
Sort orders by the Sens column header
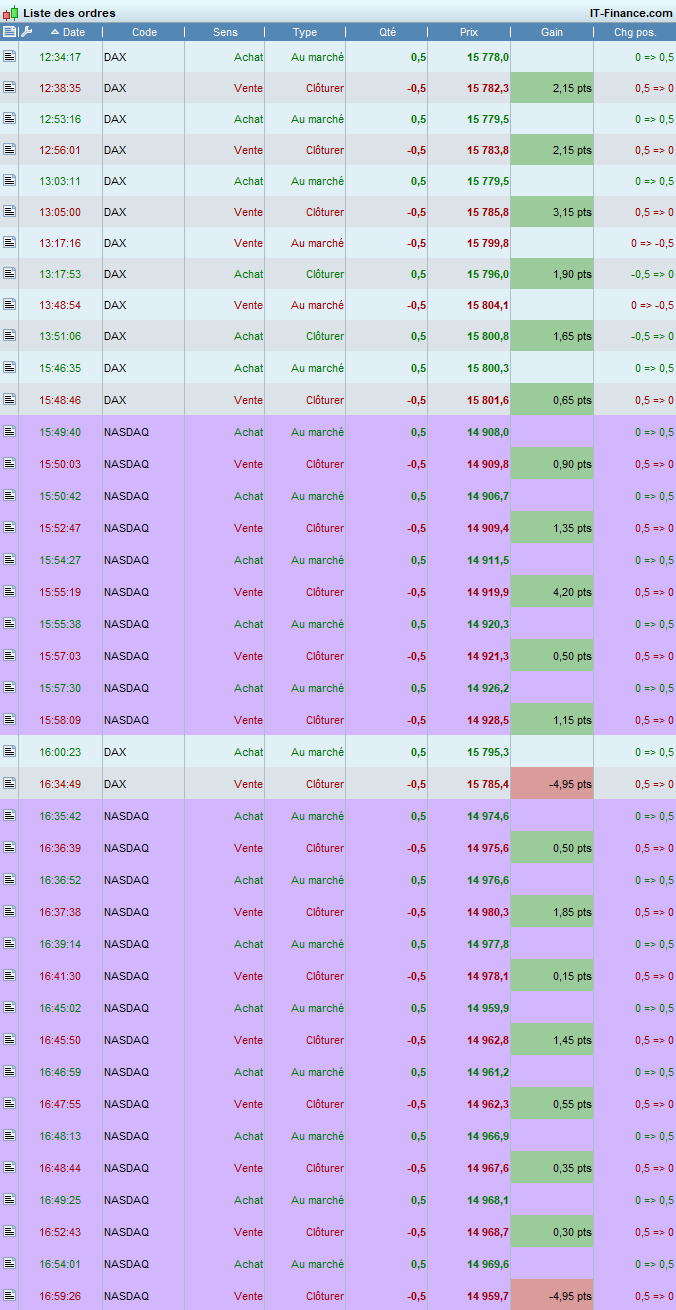coord(225,32)
